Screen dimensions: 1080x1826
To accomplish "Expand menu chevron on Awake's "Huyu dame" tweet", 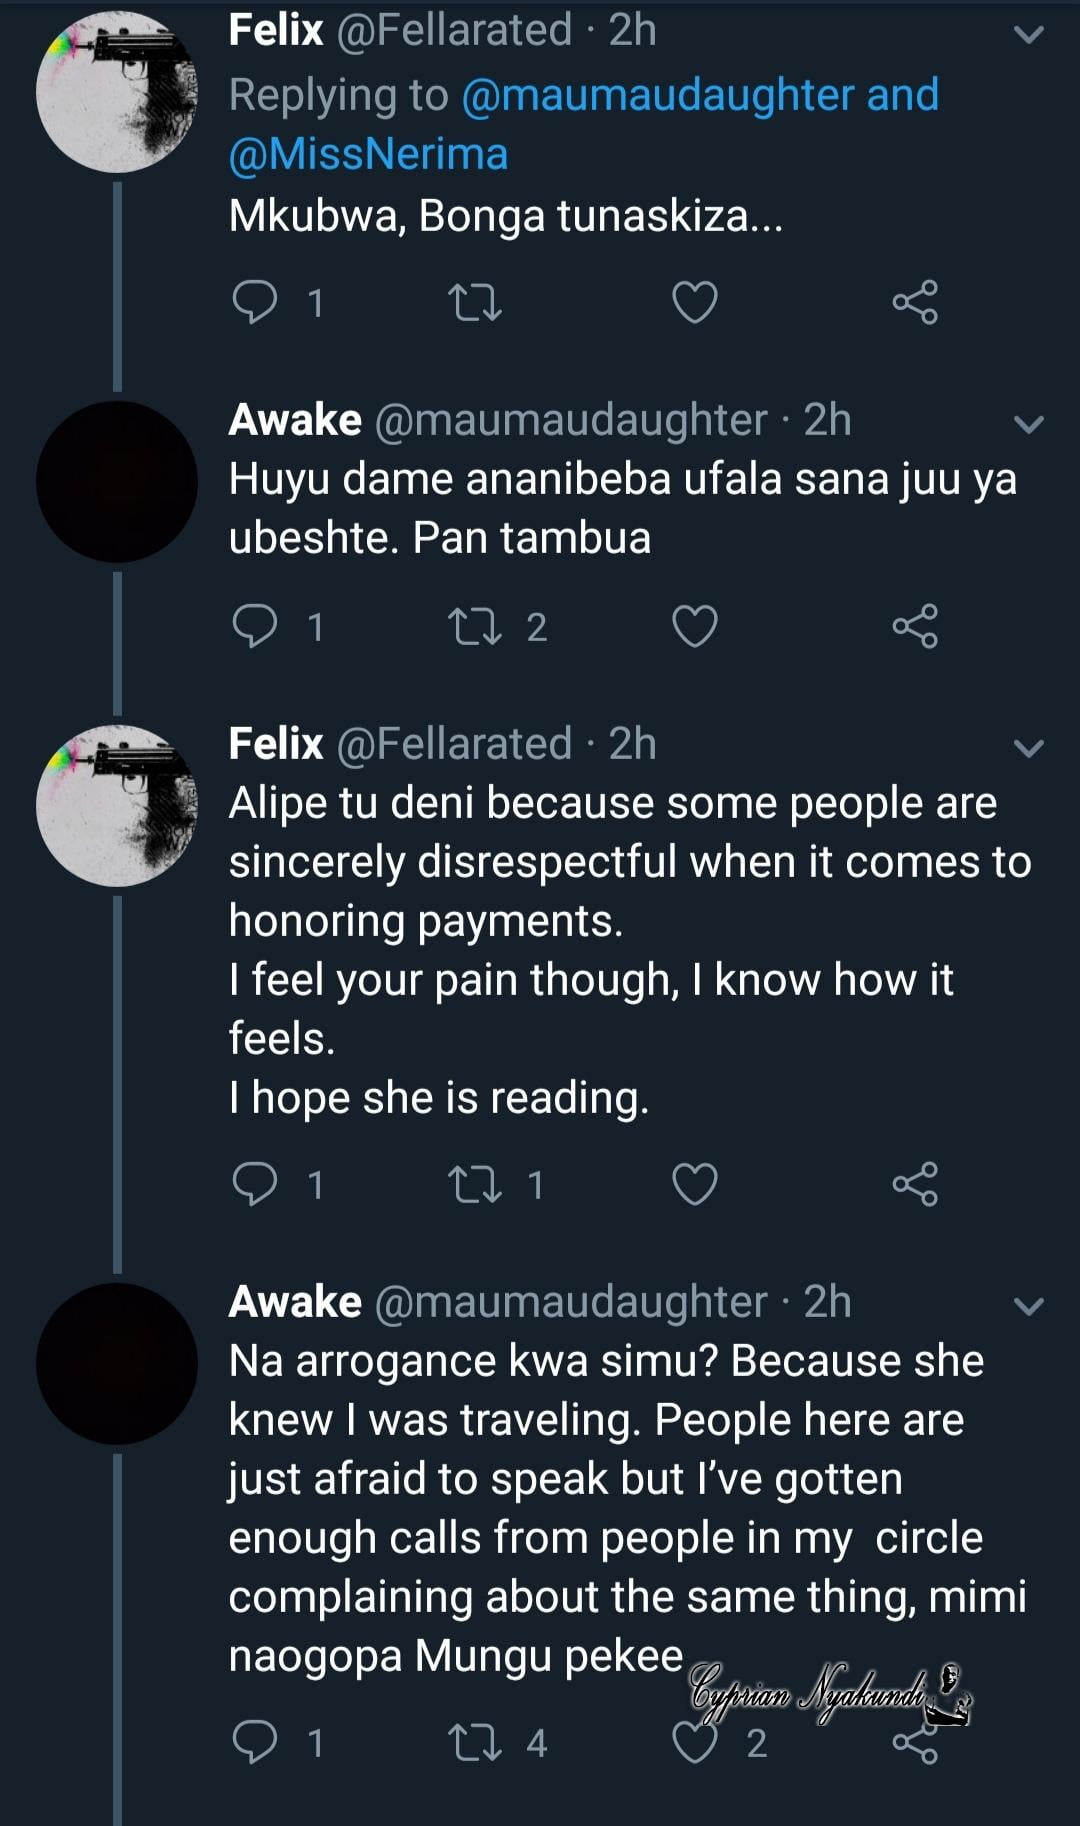I will [1029, 424].
